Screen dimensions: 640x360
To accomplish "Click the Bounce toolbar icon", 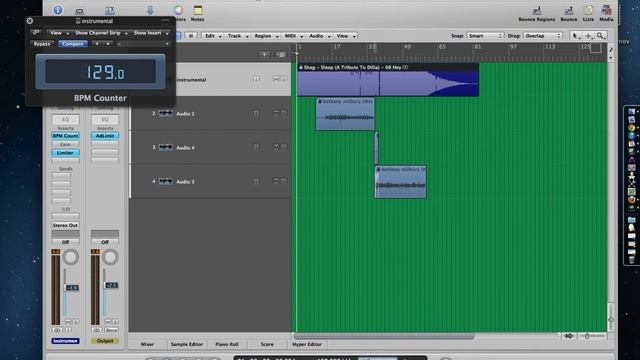I will click(x=569, y=13).
